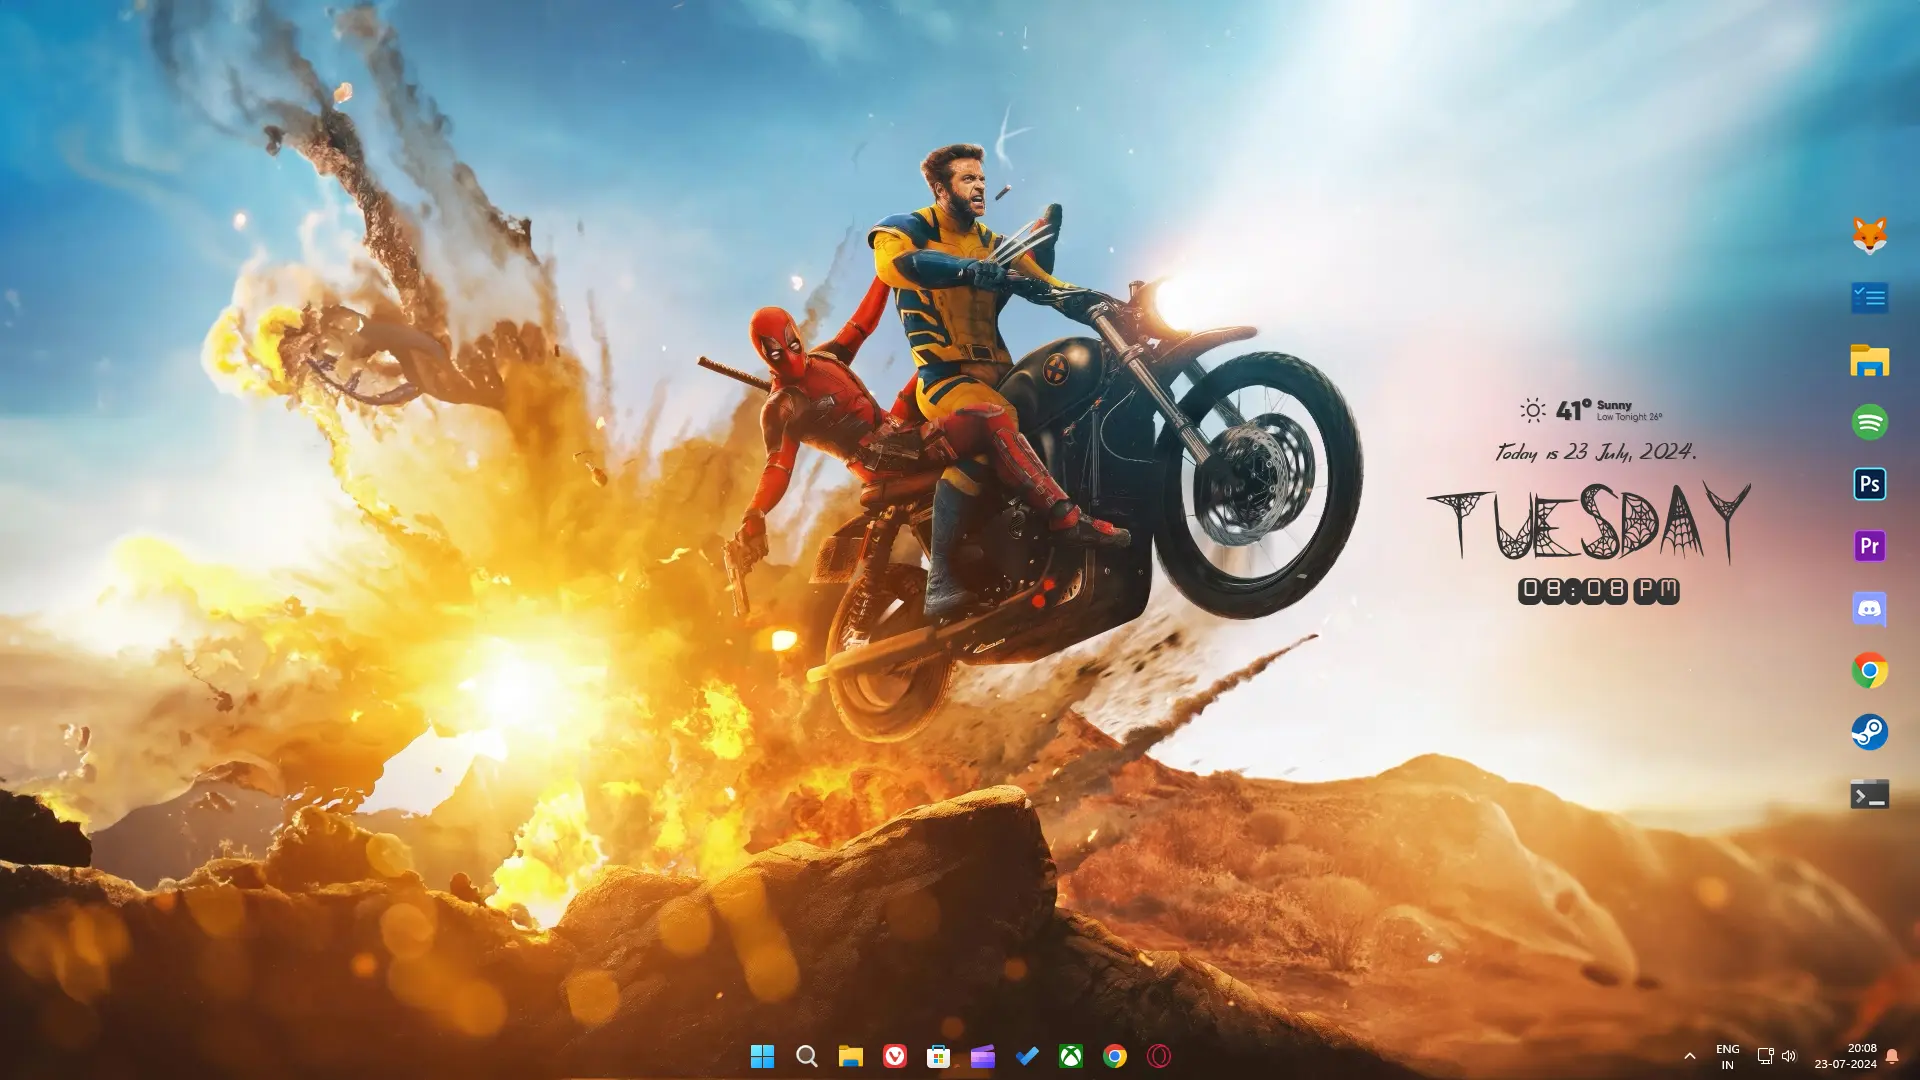The width and height of the screenshot is (1920, 1080).
Task: Launch Premiere Pro from the desktop dock
Action: coord(1869,546)
